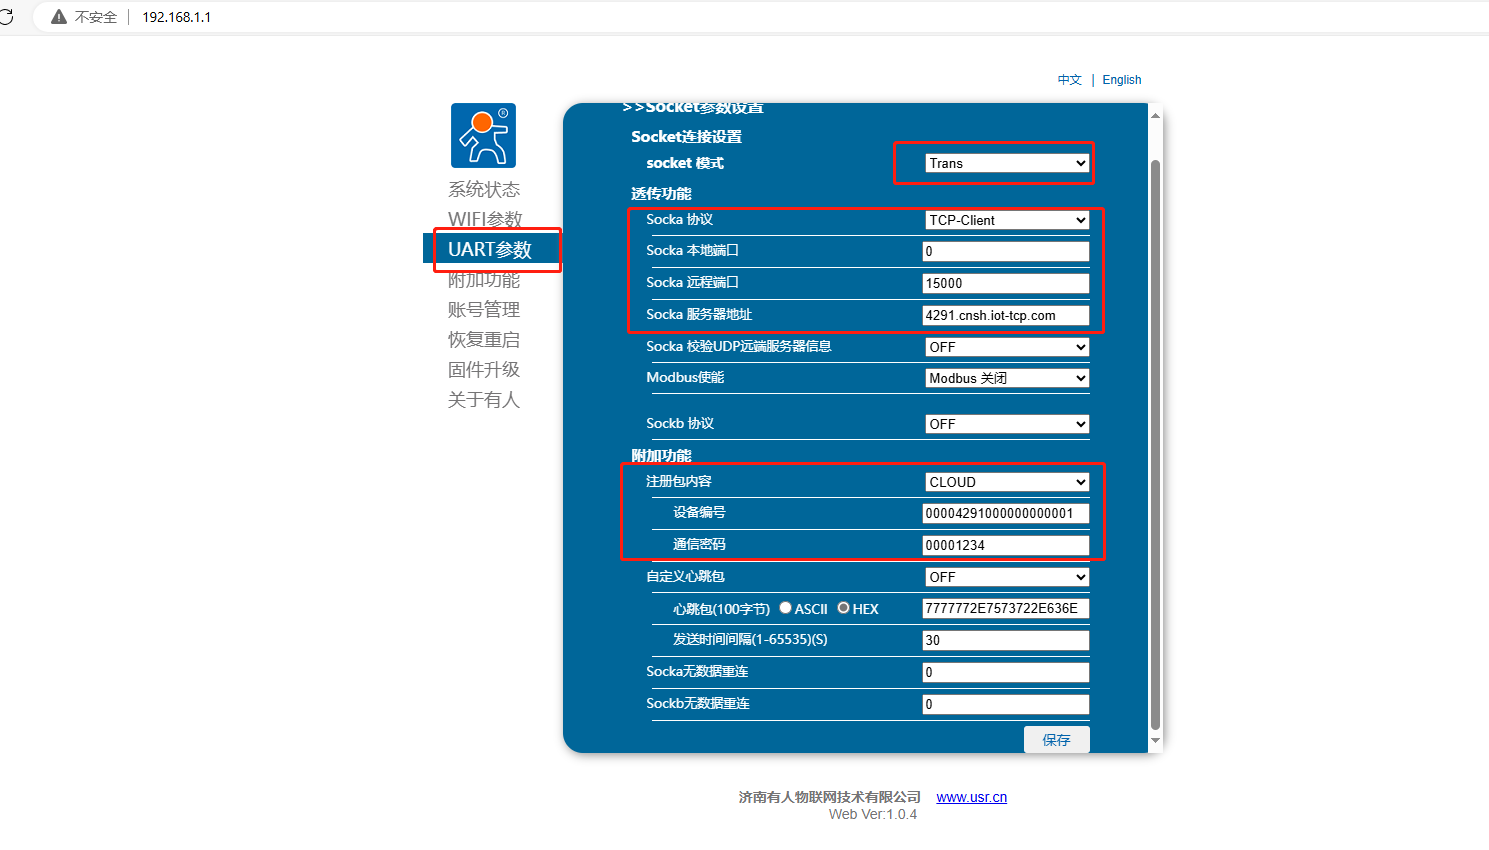Click the Socka server address field
Image resolution: width=1489 pixels, height=850 pixels.
[x=1005, y=315]
